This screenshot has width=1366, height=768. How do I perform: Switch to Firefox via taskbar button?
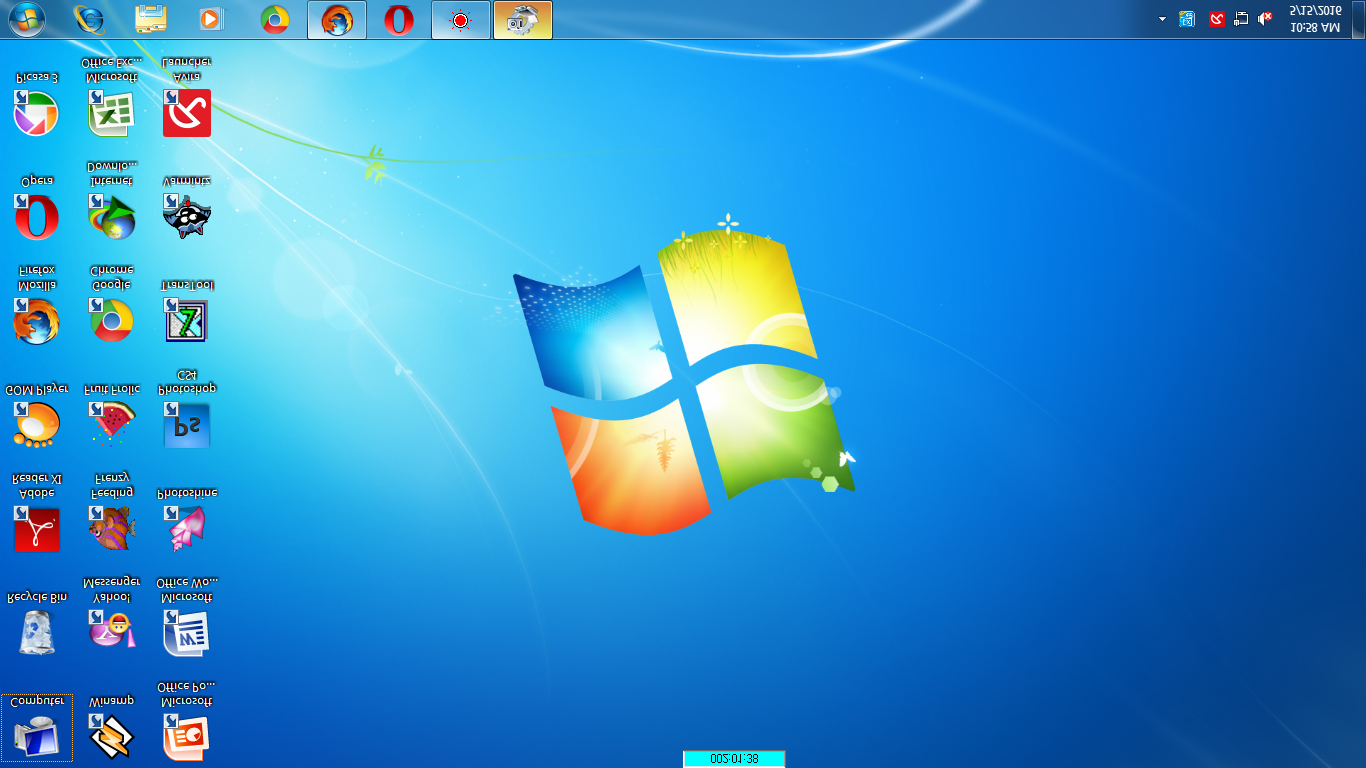pyautogui.click(x=337, y=19)
